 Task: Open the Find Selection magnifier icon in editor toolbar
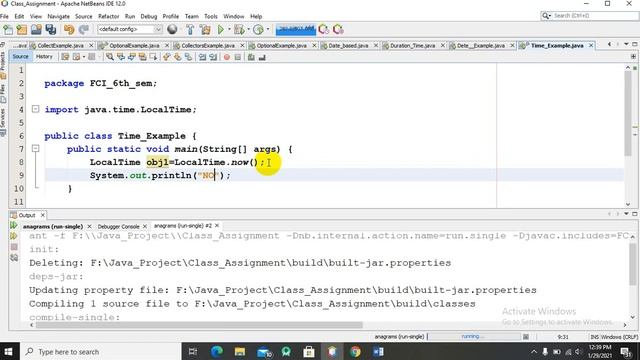110,57
